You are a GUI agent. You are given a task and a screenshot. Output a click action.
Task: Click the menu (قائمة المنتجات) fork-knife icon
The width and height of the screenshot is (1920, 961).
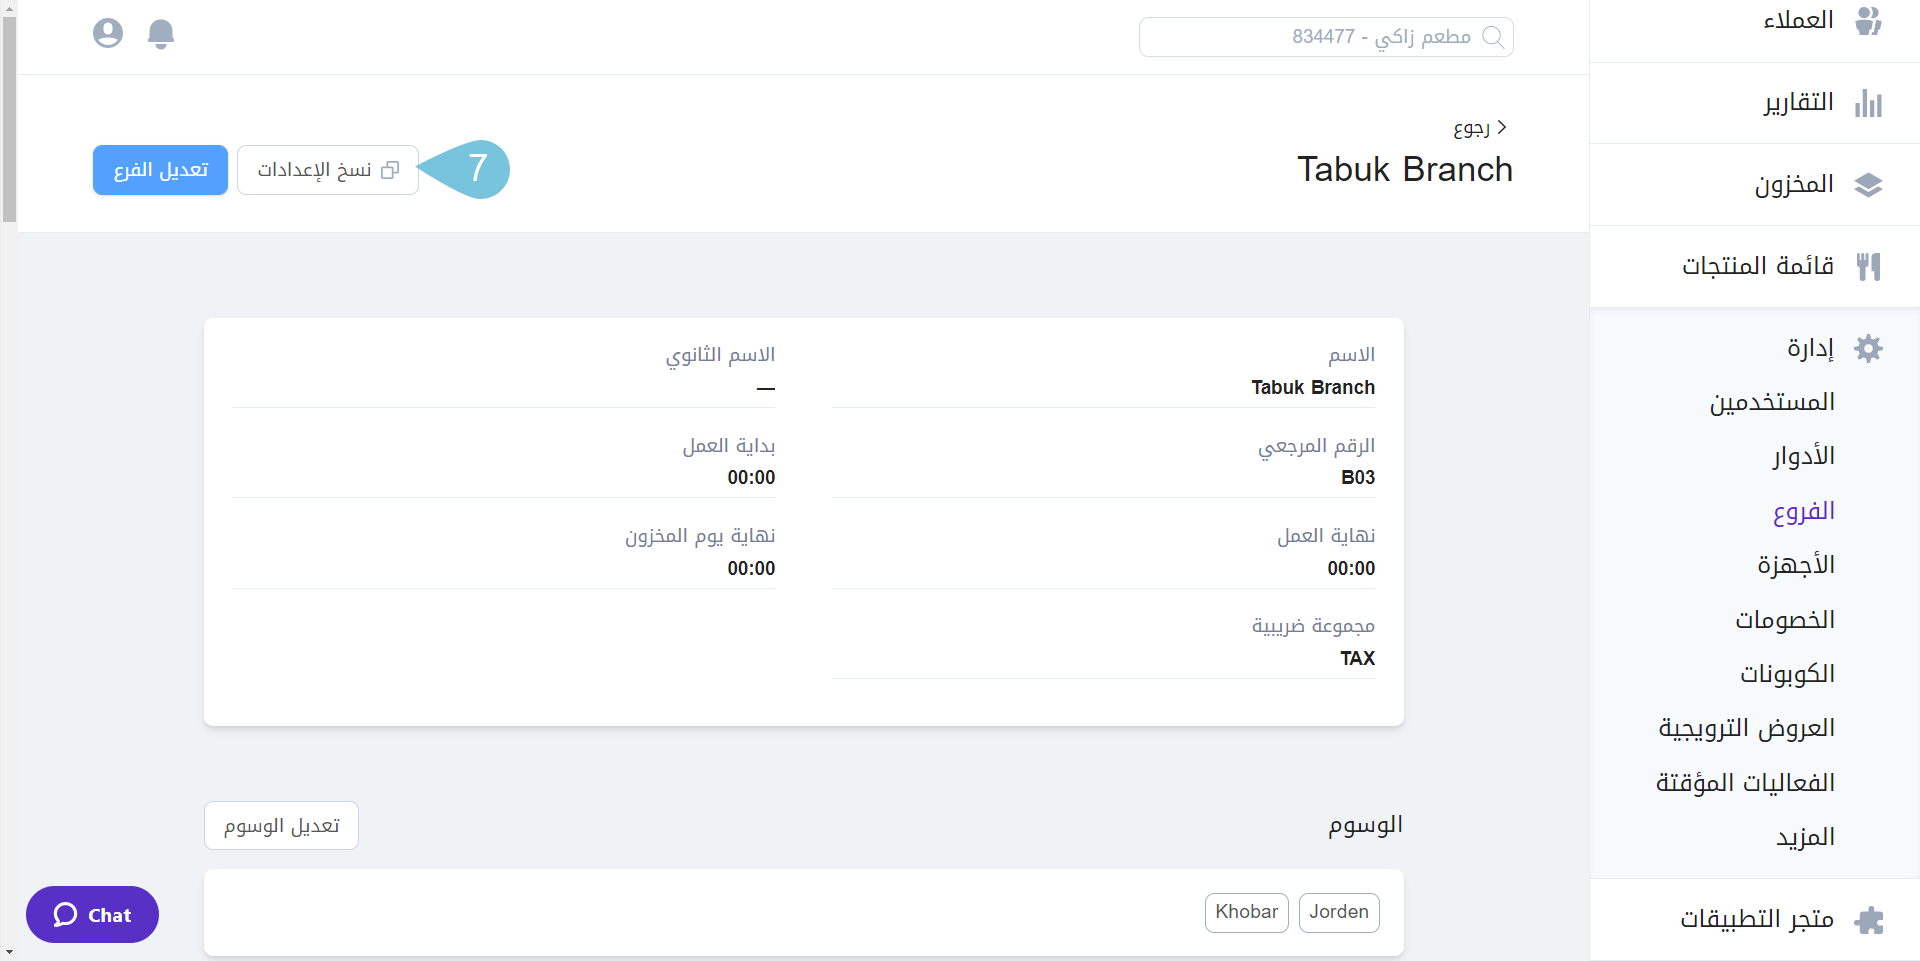(1868, 266)
